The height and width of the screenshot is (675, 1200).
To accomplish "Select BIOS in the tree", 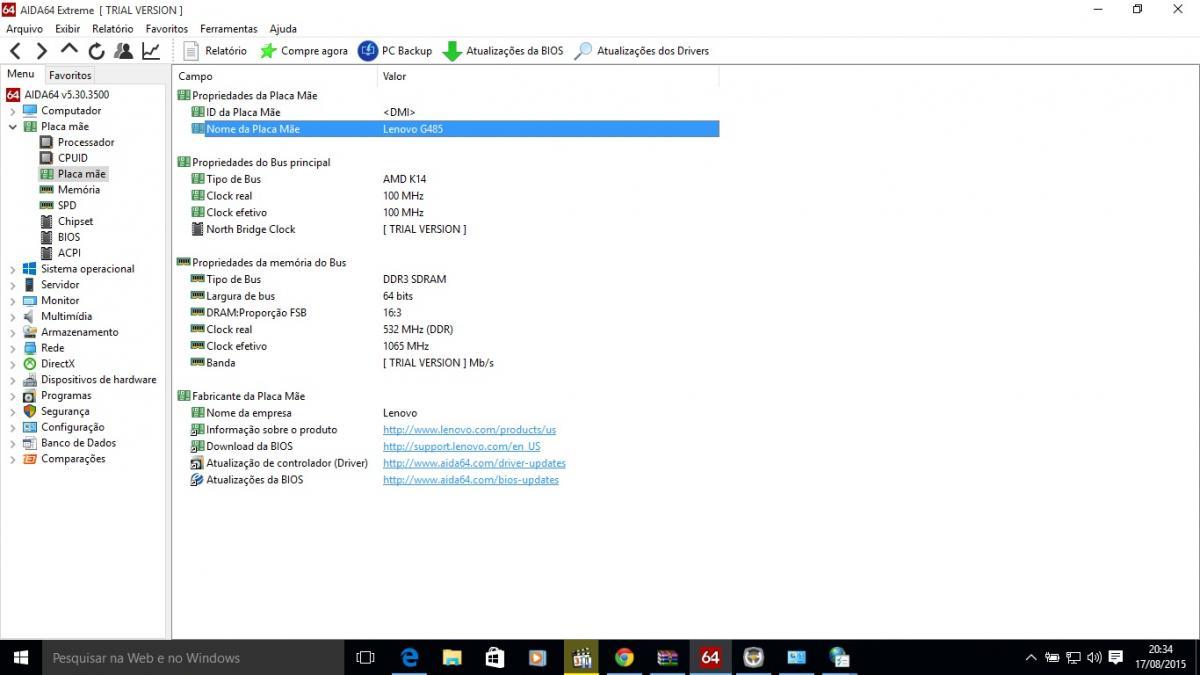I will [69, 237].
